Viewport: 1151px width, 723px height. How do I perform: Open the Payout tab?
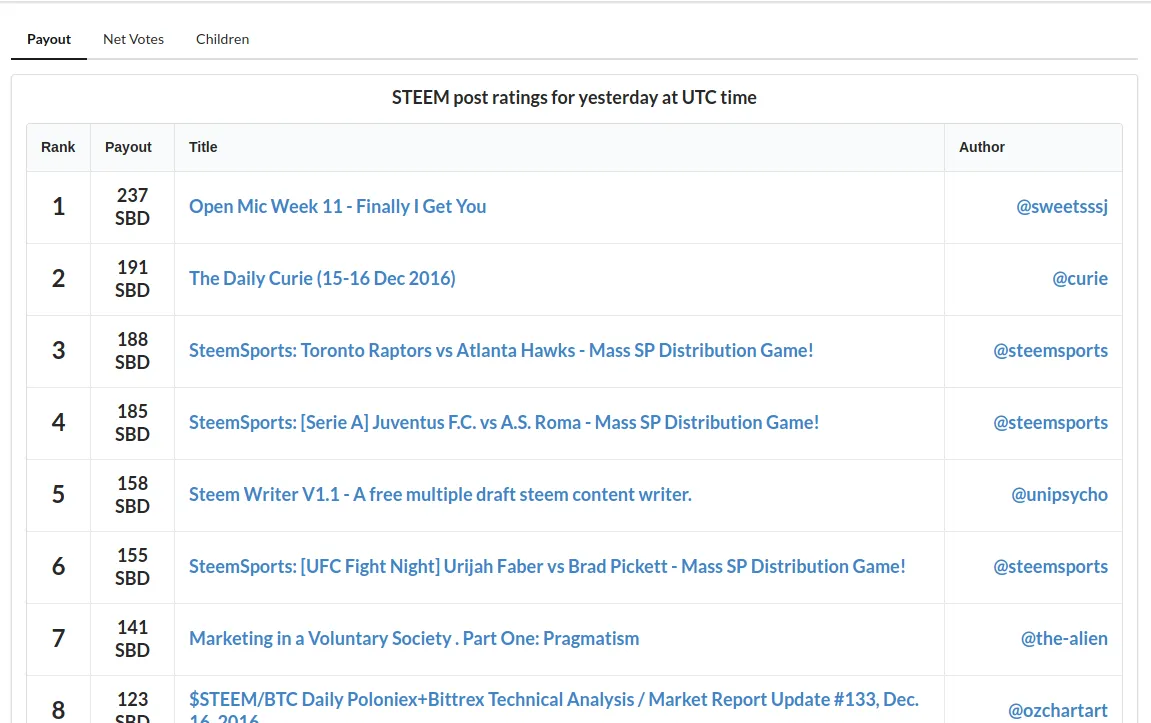tap(49, 39)
